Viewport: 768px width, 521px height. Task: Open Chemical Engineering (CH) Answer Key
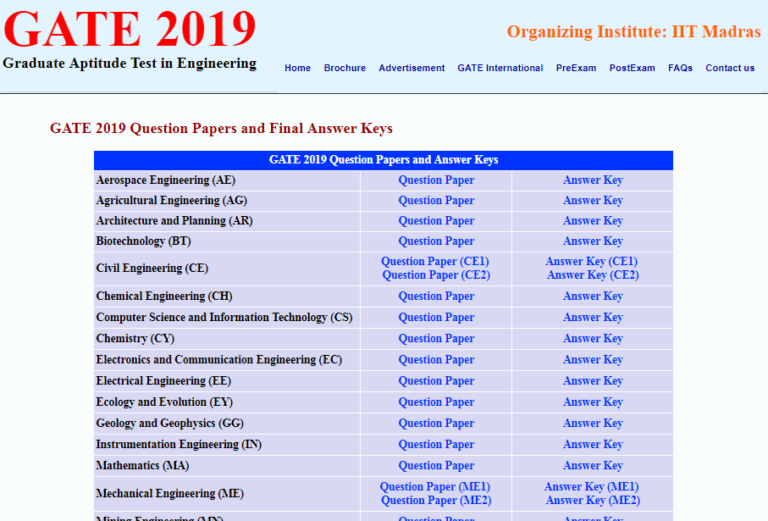[x=593, y=296]
